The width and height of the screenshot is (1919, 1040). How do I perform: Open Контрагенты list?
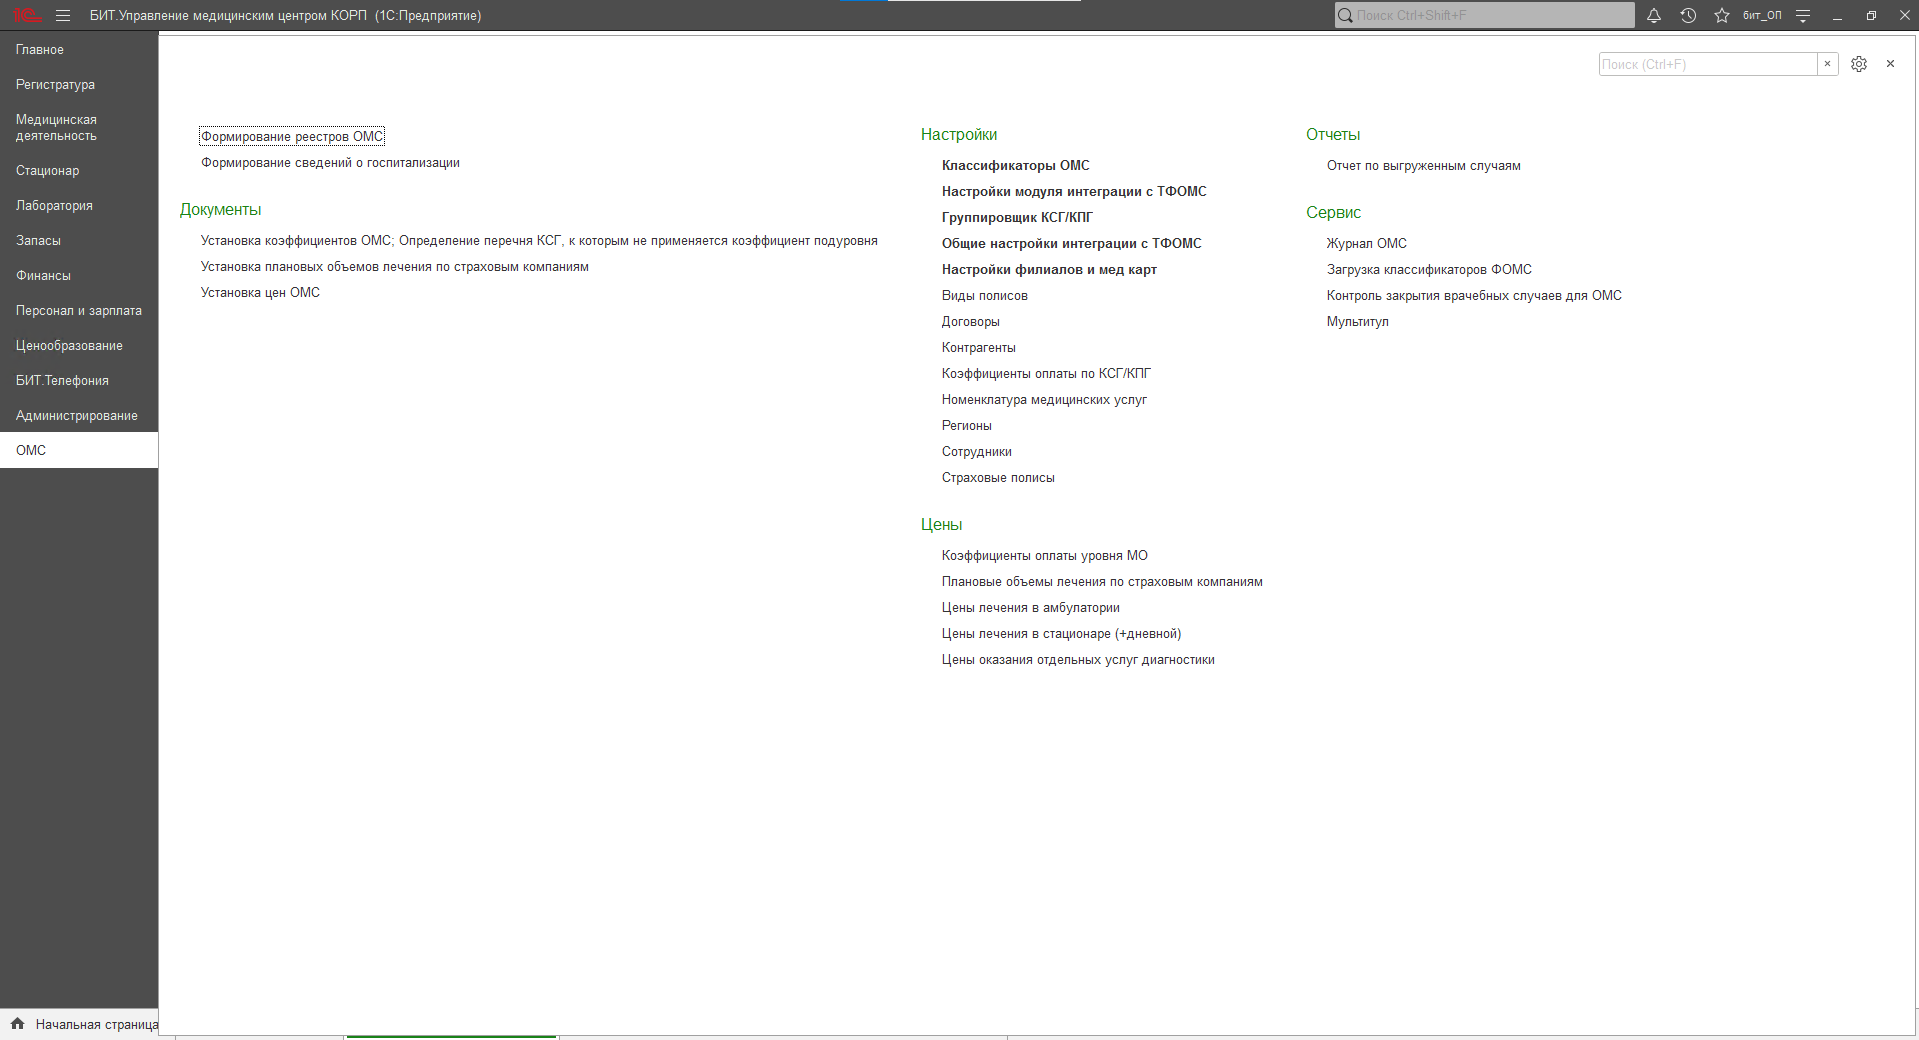978,347
